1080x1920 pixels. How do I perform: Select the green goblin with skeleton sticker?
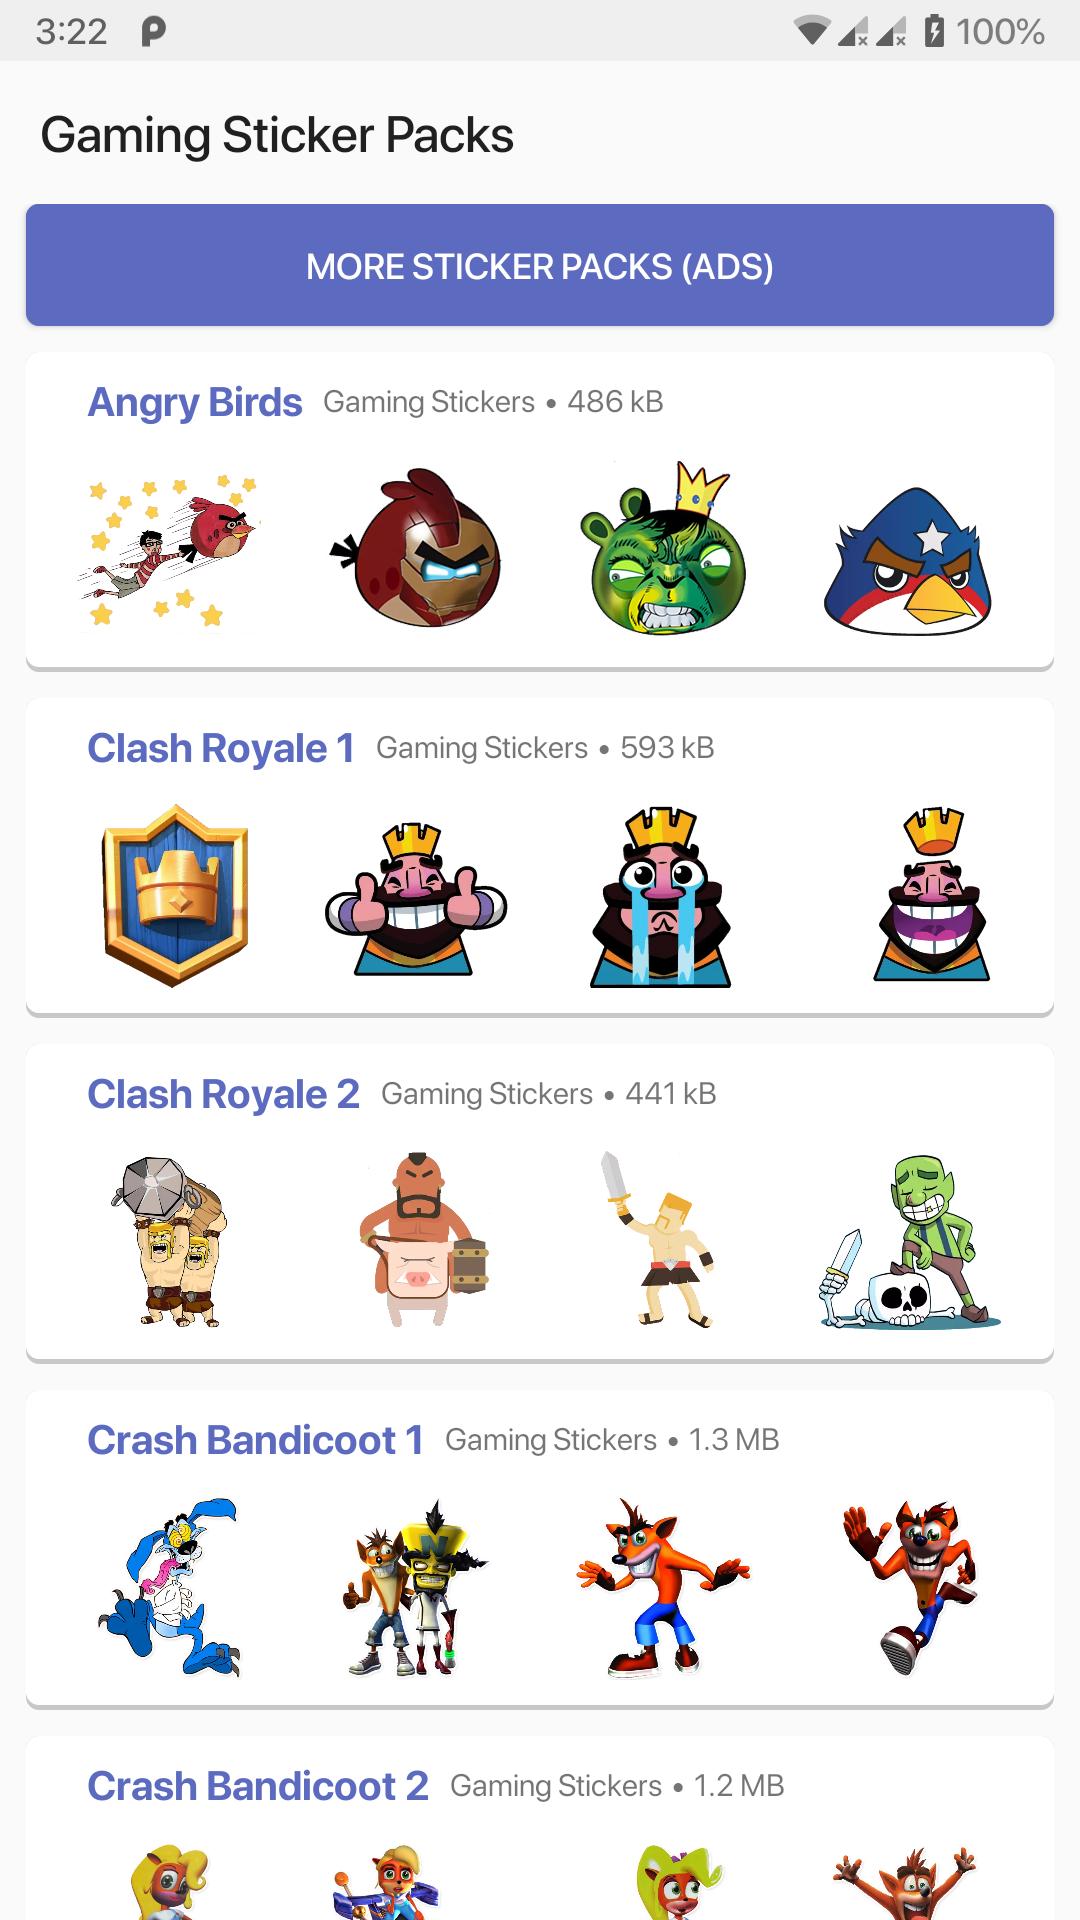(908, 1242)
